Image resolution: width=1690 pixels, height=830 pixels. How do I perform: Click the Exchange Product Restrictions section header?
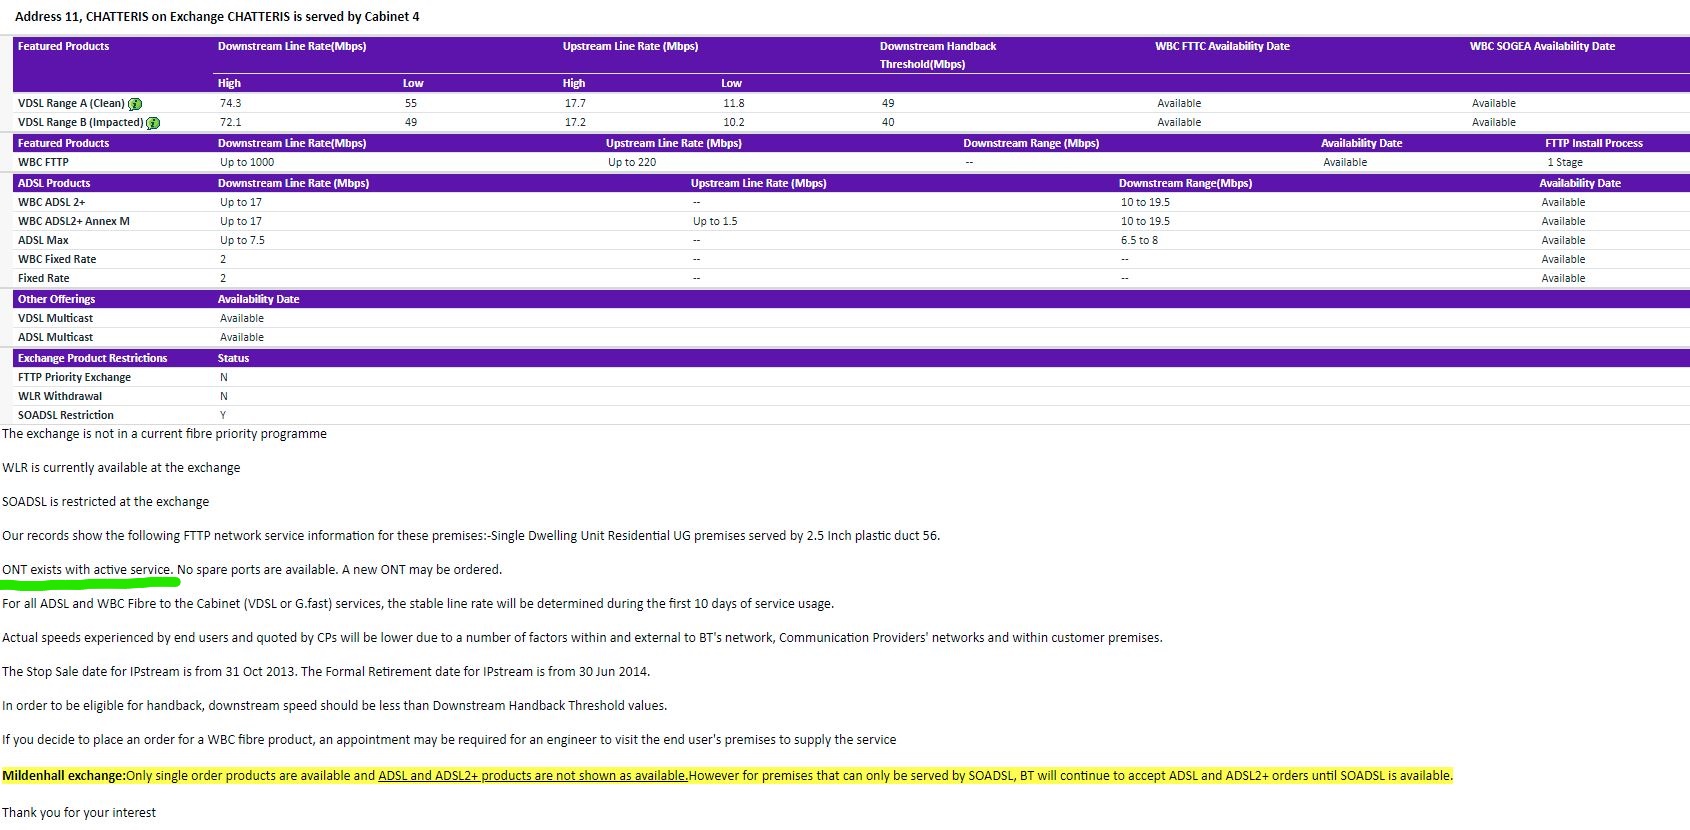(x=92, y=358)
